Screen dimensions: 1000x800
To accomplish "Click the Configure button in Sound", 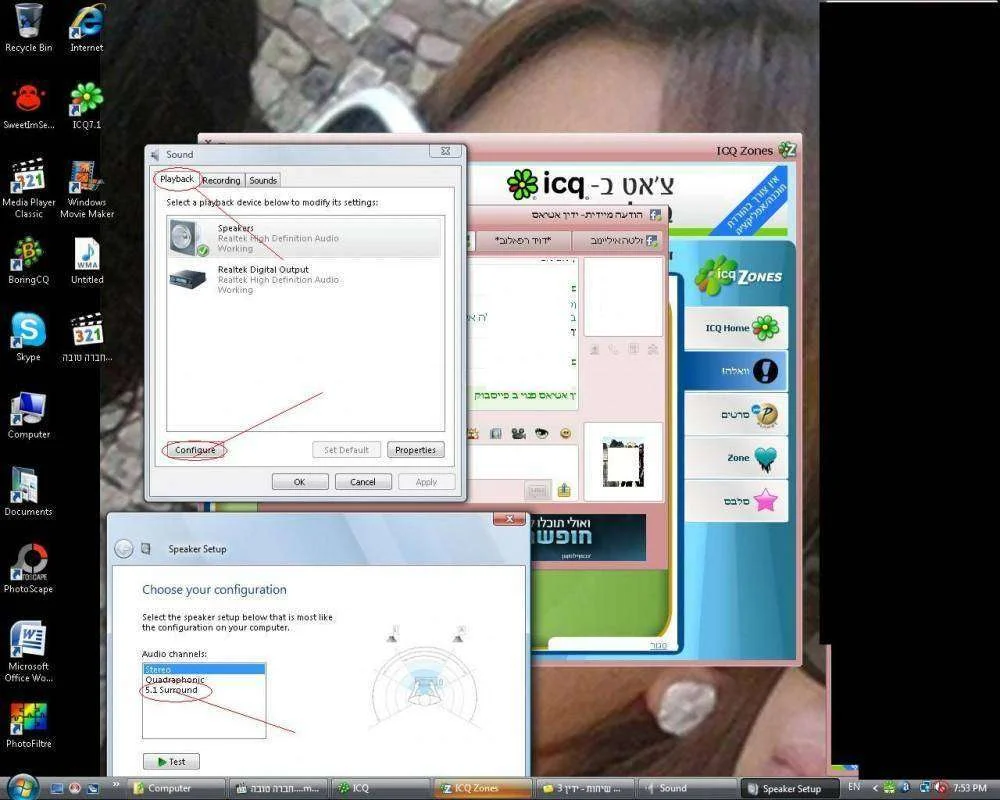I will point(195,450).
